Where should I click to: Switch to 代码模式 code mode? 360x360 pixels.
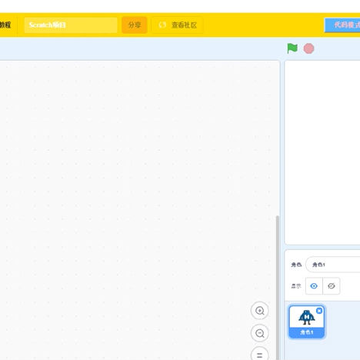[342, 25]
